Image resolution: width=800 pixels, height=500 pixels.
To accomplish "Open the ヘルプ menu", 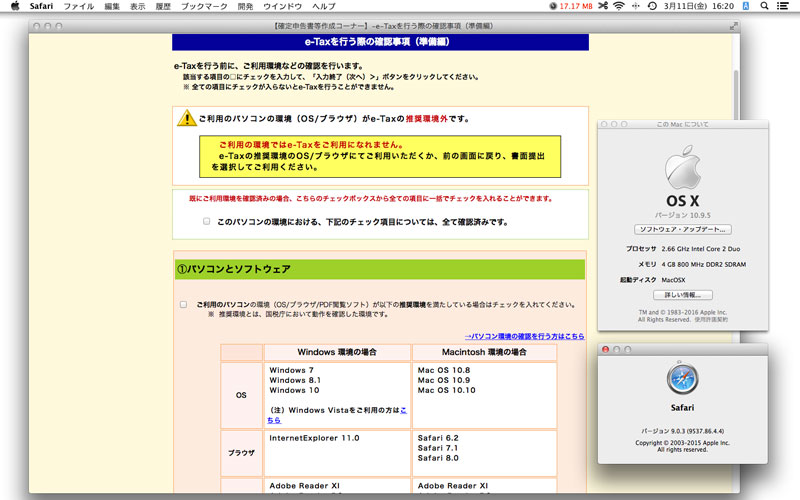I will (323, 6).
